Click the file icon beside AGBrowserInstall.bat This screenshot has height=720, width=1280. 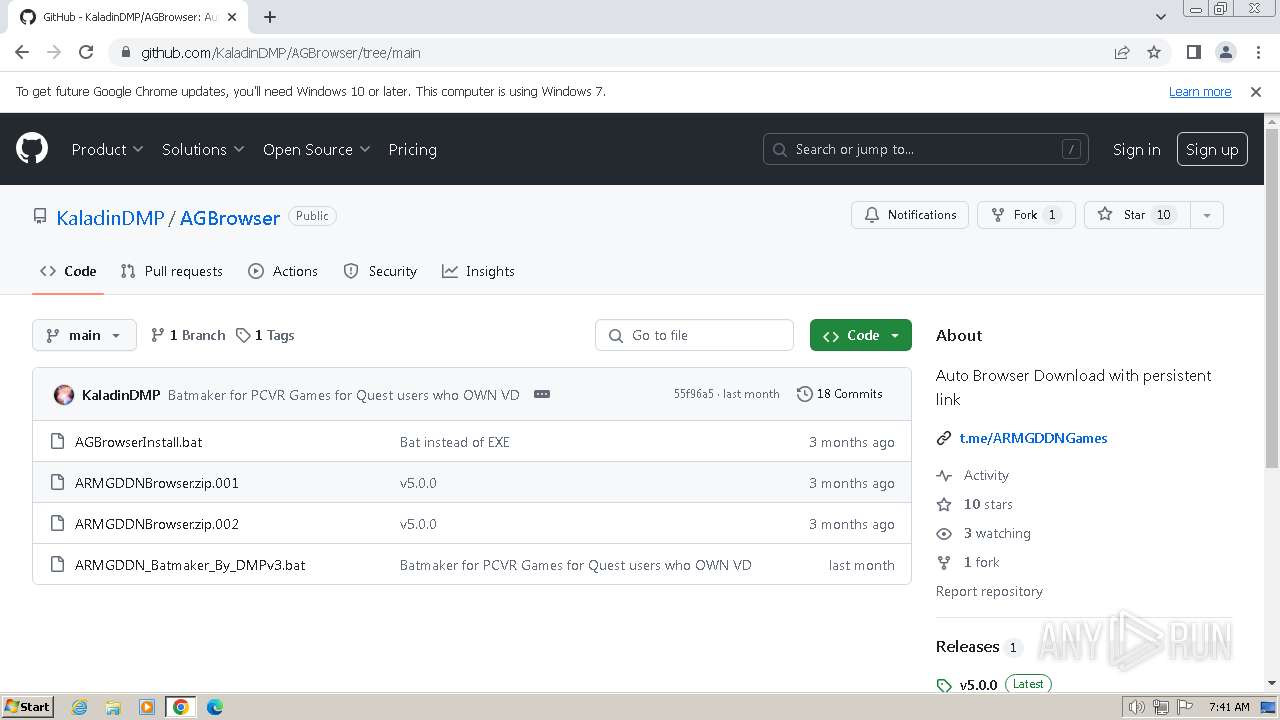click(57, 442)
